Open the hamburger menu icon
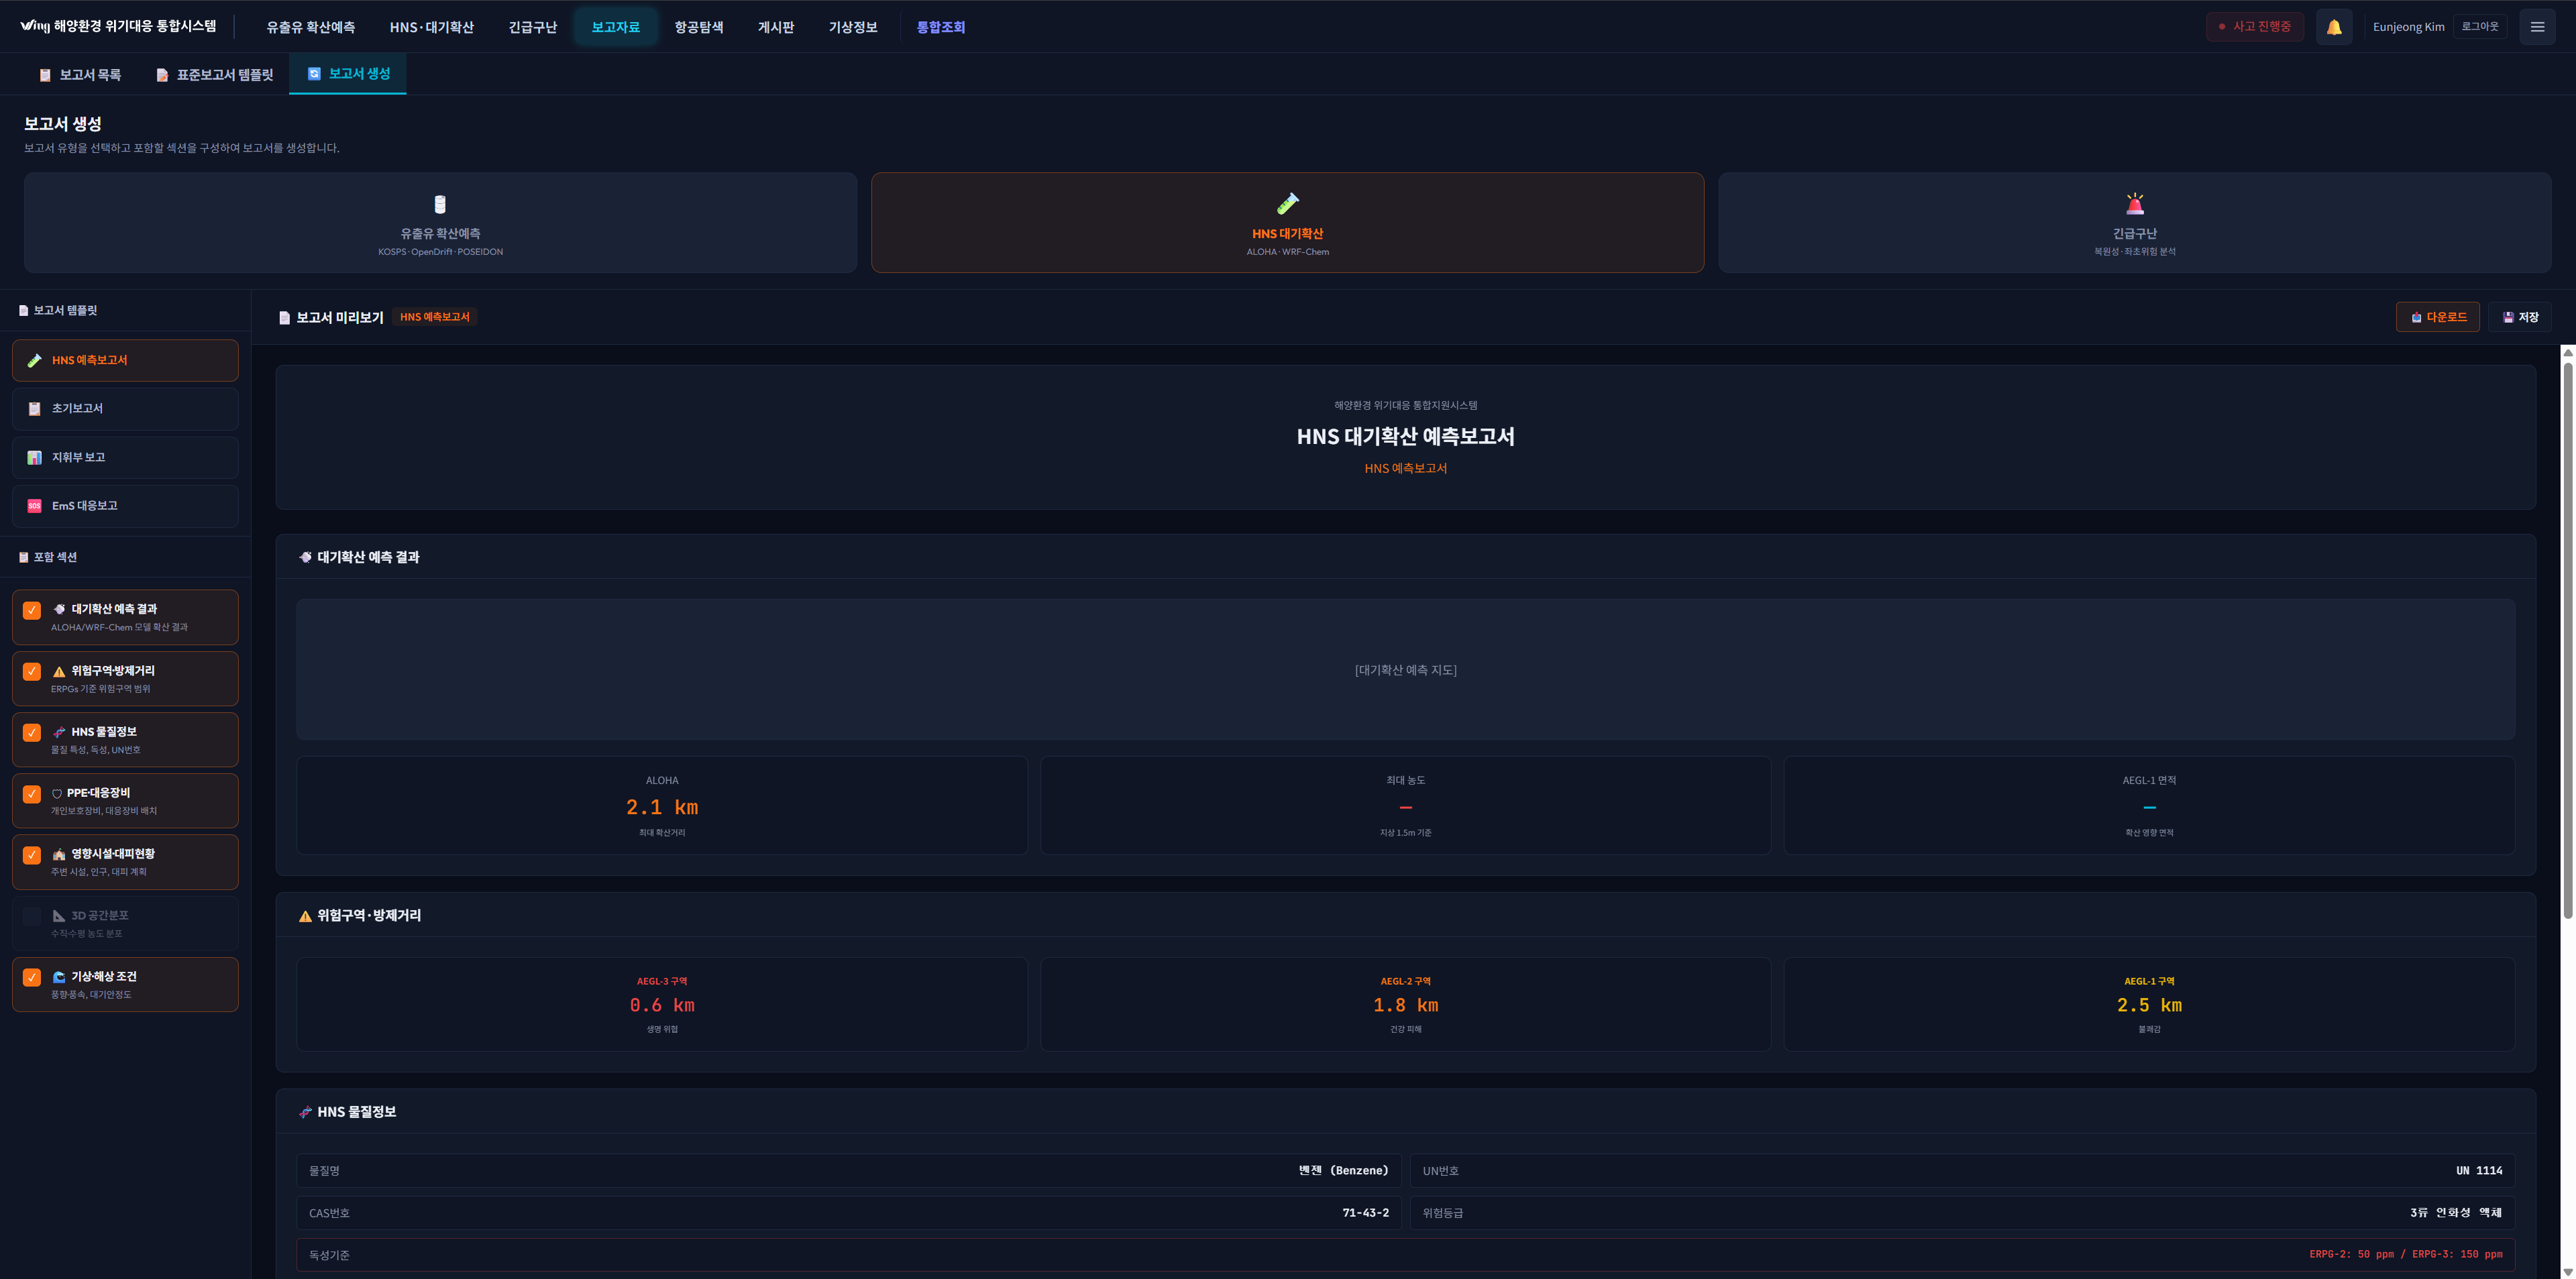The image size is (2576, 1279). (2536, 27)
